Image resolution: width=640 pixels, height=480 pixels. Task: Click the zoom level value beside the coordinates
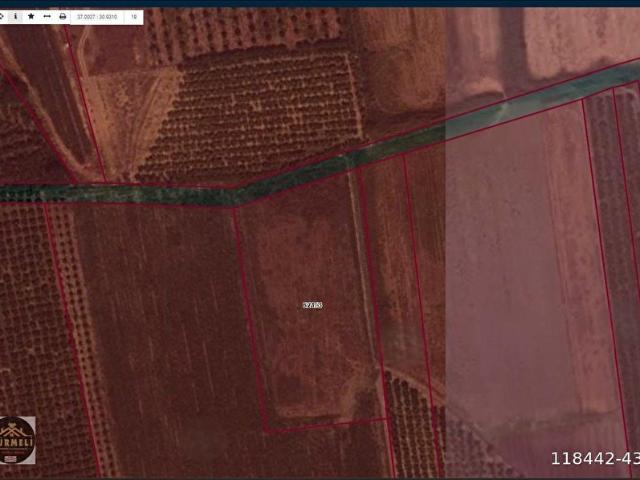(134, 17)
